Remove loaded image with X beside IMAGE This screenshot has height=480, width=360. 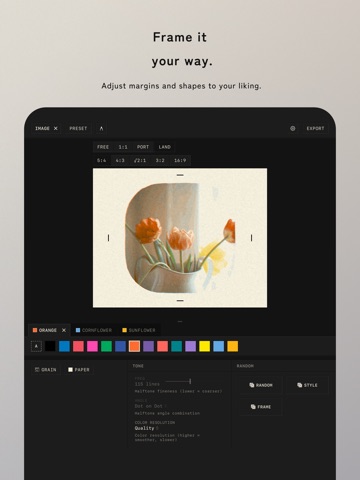pyautogui.click(x=56, y=128)
